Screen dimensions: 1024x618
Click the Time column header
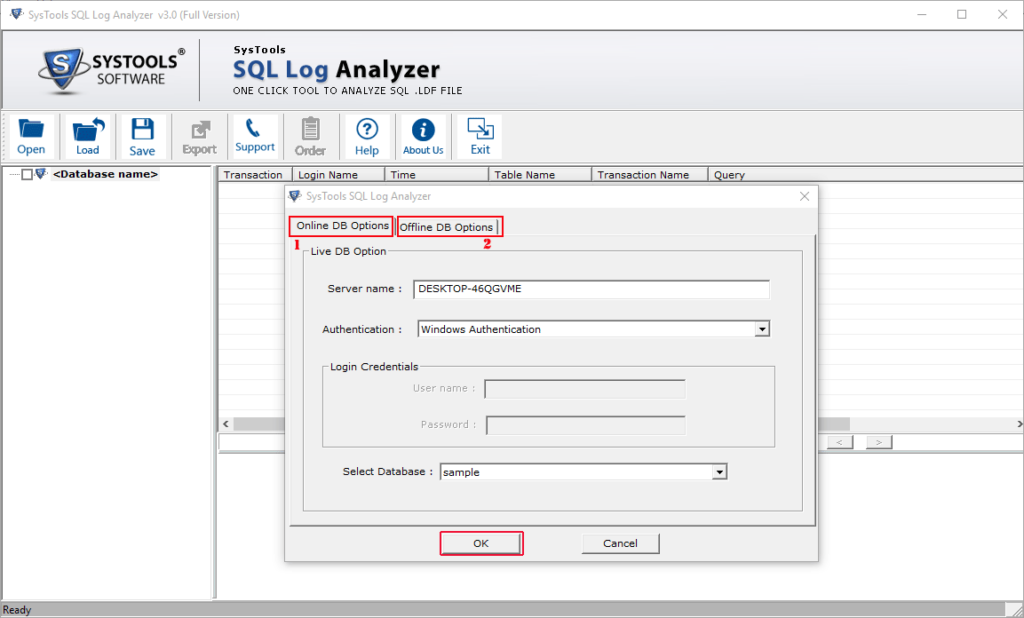point(437,174)
